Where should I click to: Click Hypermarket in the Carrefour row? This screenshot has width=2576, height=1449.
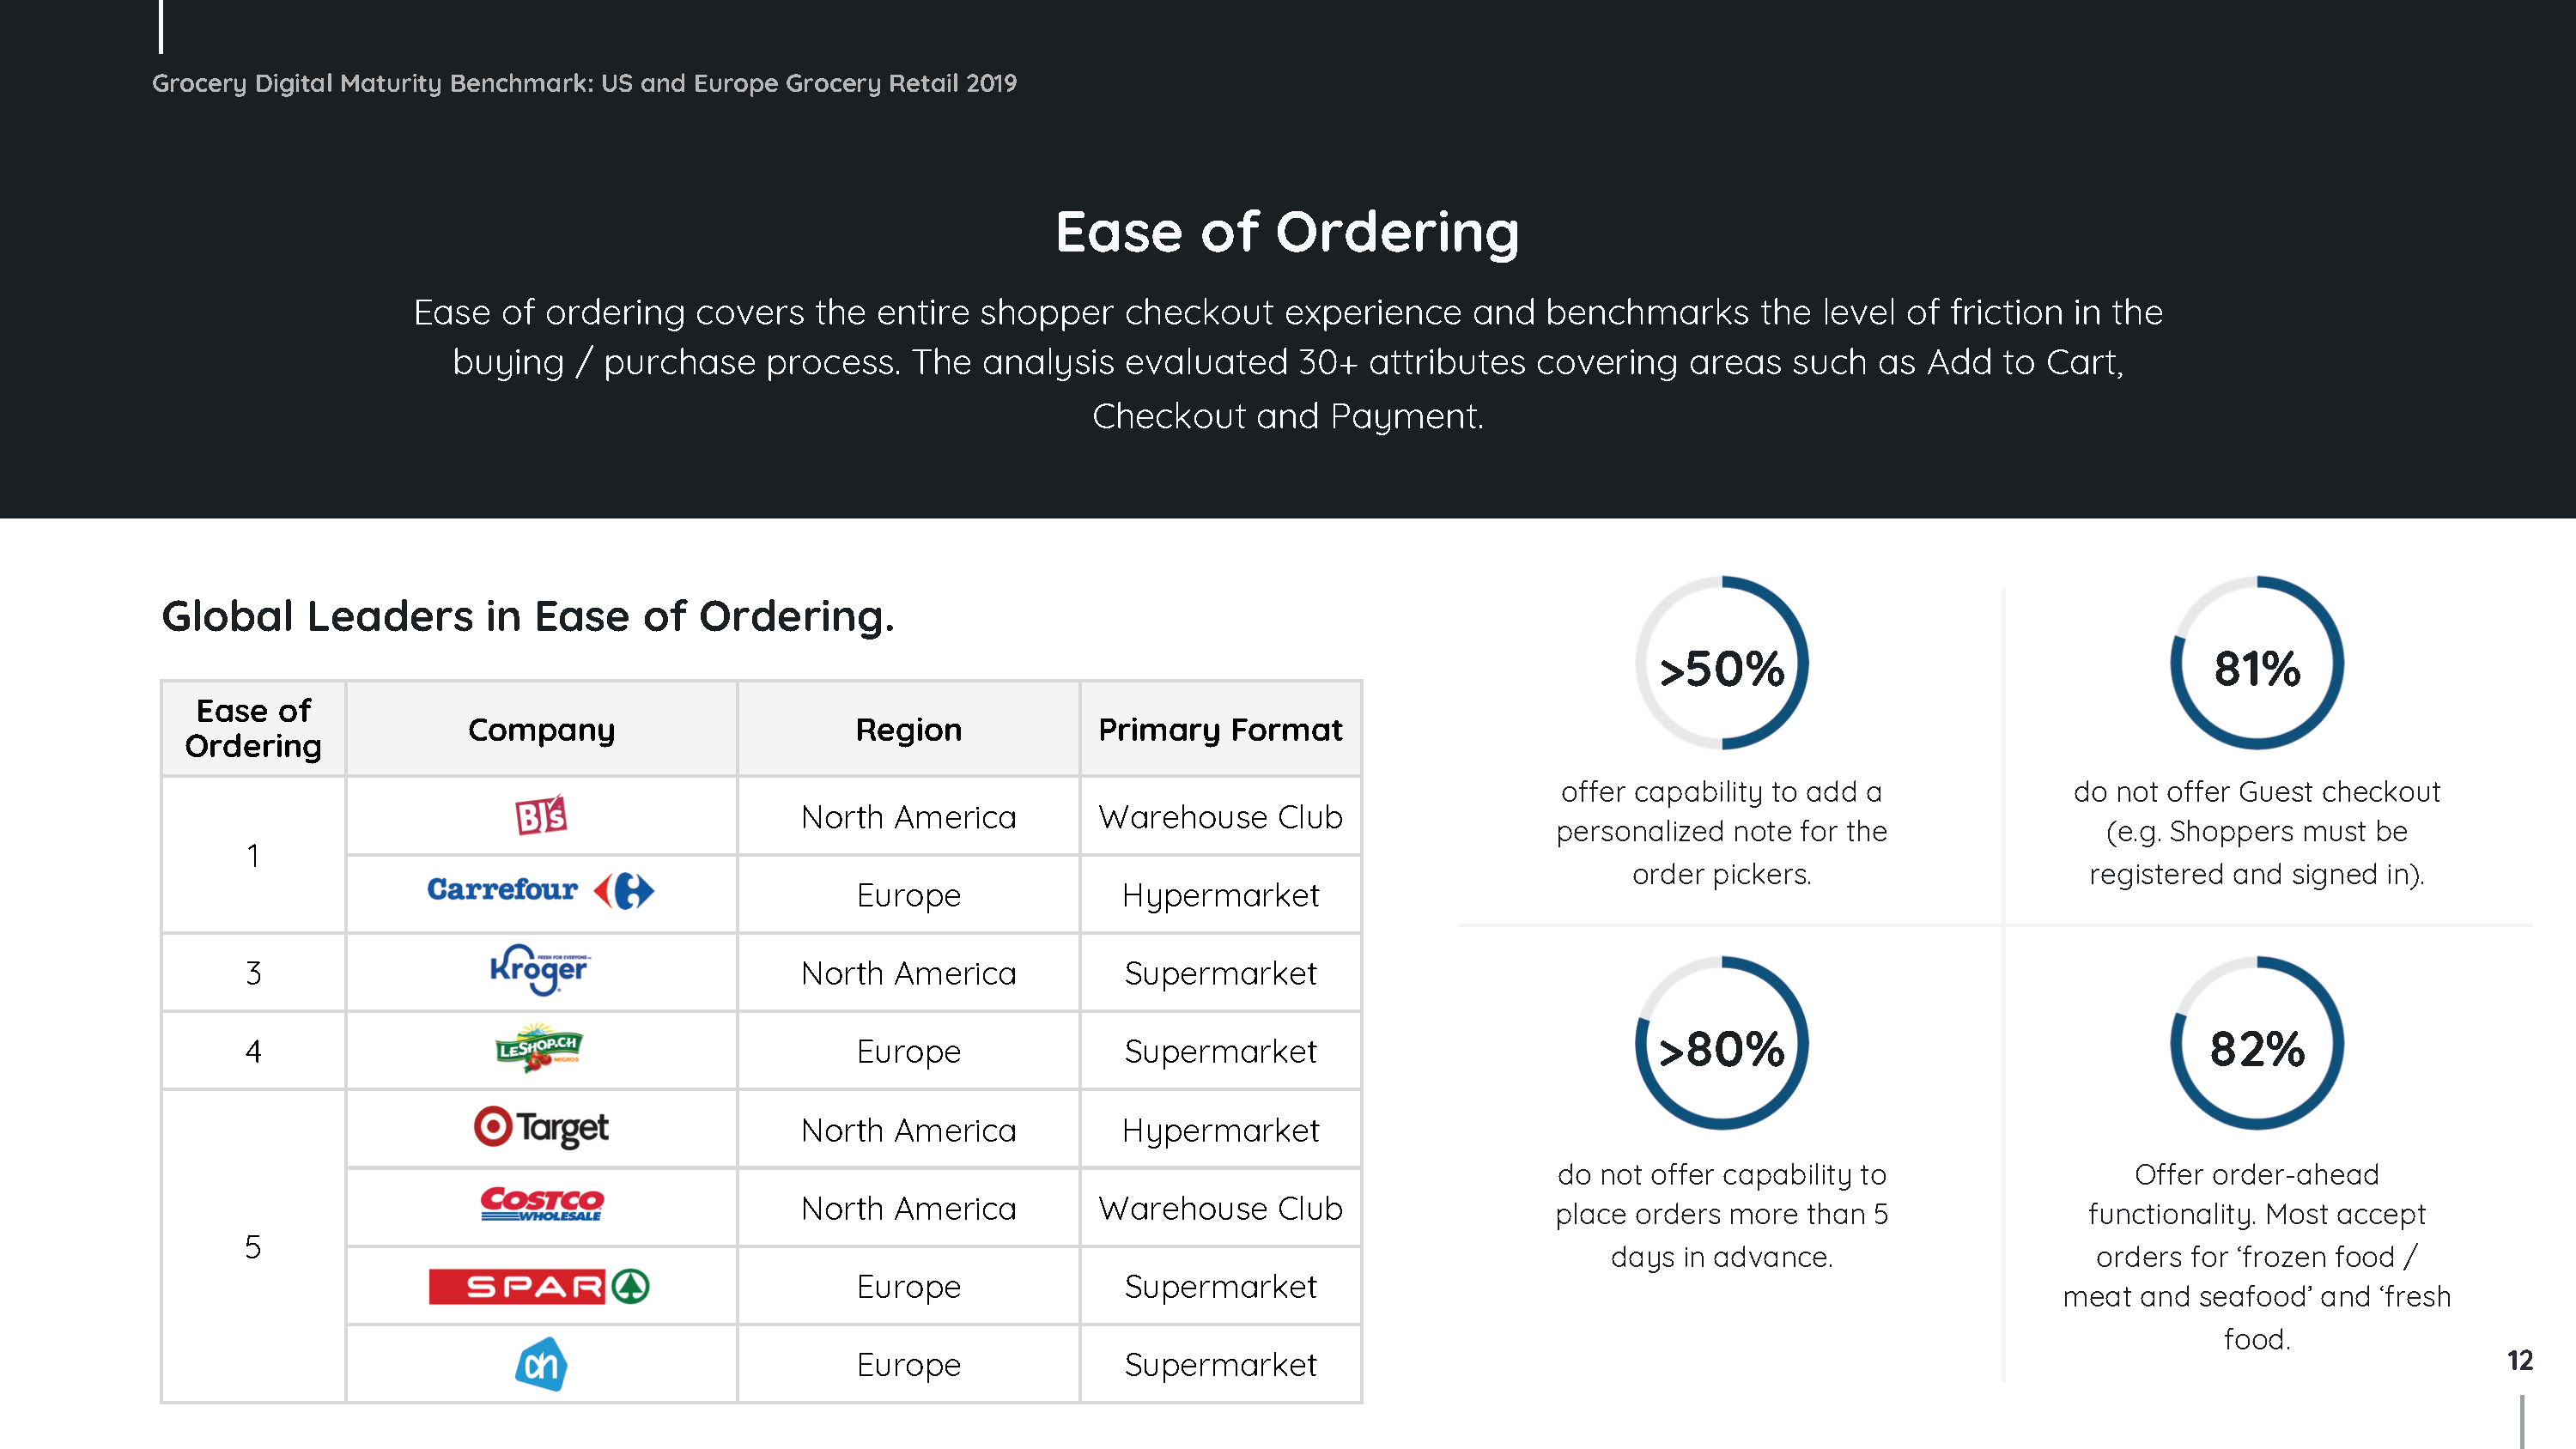1220,895
